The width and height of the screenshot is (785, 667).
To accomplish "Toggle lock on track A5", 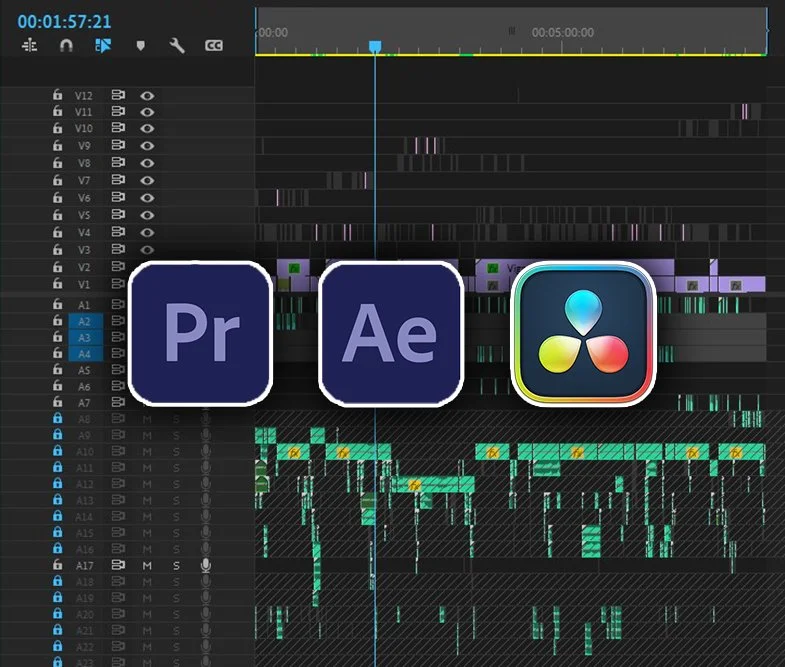I will pyautogui.click(x=58, y=369).
